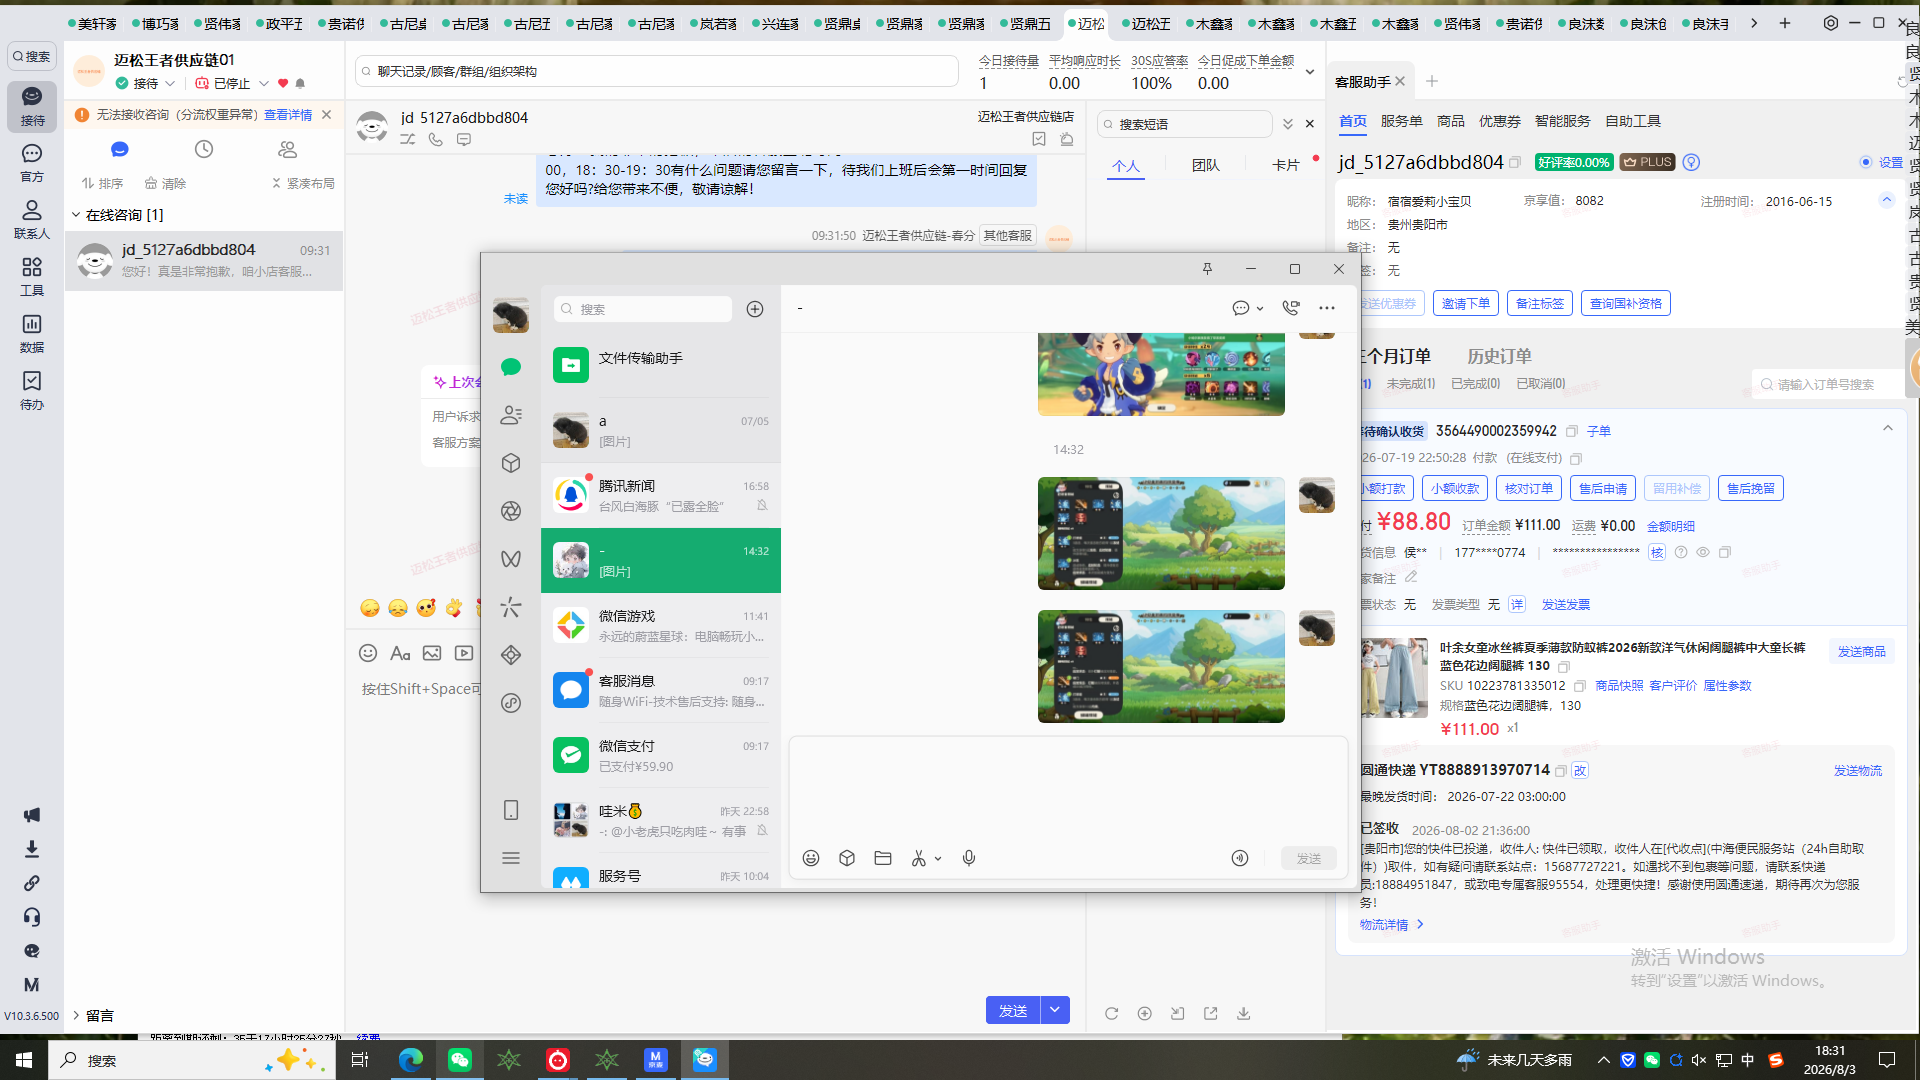Click the 邀请下单 button
The width and height of the screenshot is (1920, 1080).
(1466, 303)
